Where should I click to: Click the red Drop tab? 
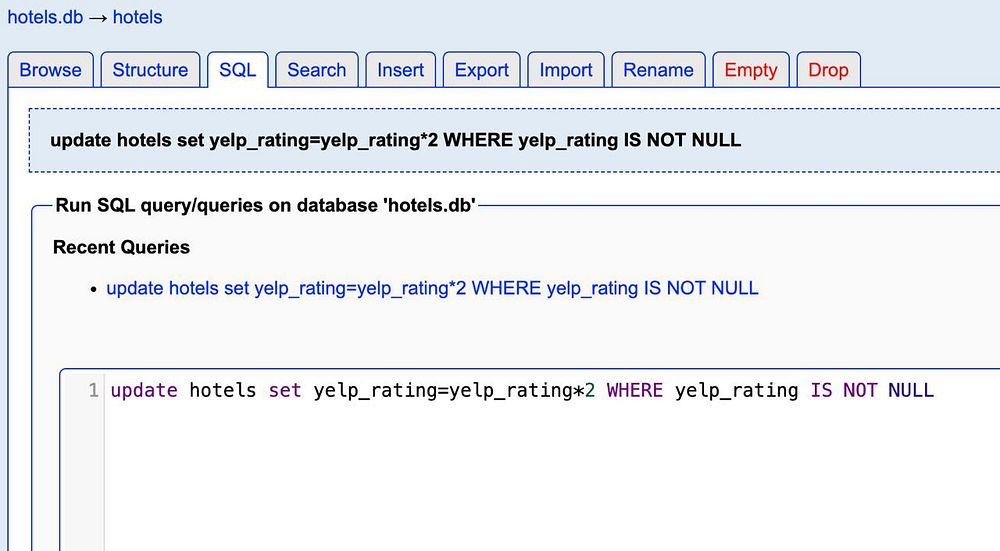point(828,70)
